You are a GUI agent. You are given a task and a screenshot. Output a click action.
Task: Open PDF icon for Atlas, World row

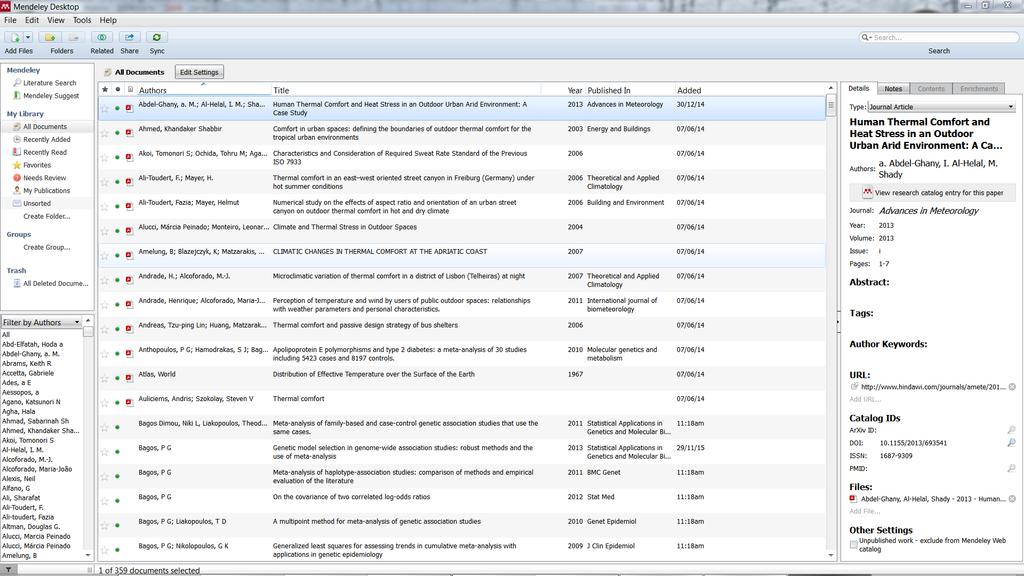pos(129,378)
